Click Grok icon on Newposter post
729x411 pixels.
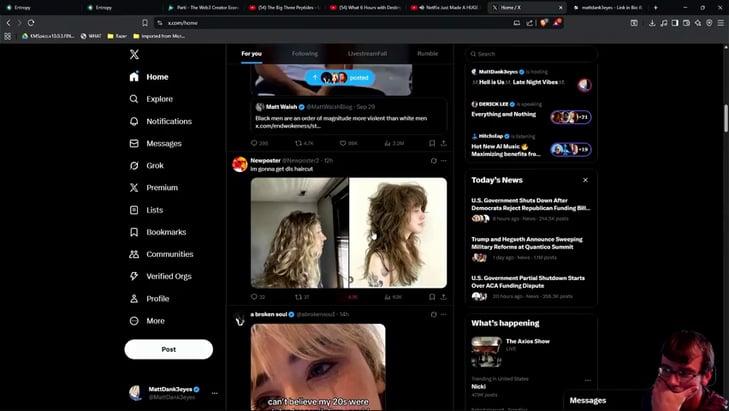coord(433,160)
